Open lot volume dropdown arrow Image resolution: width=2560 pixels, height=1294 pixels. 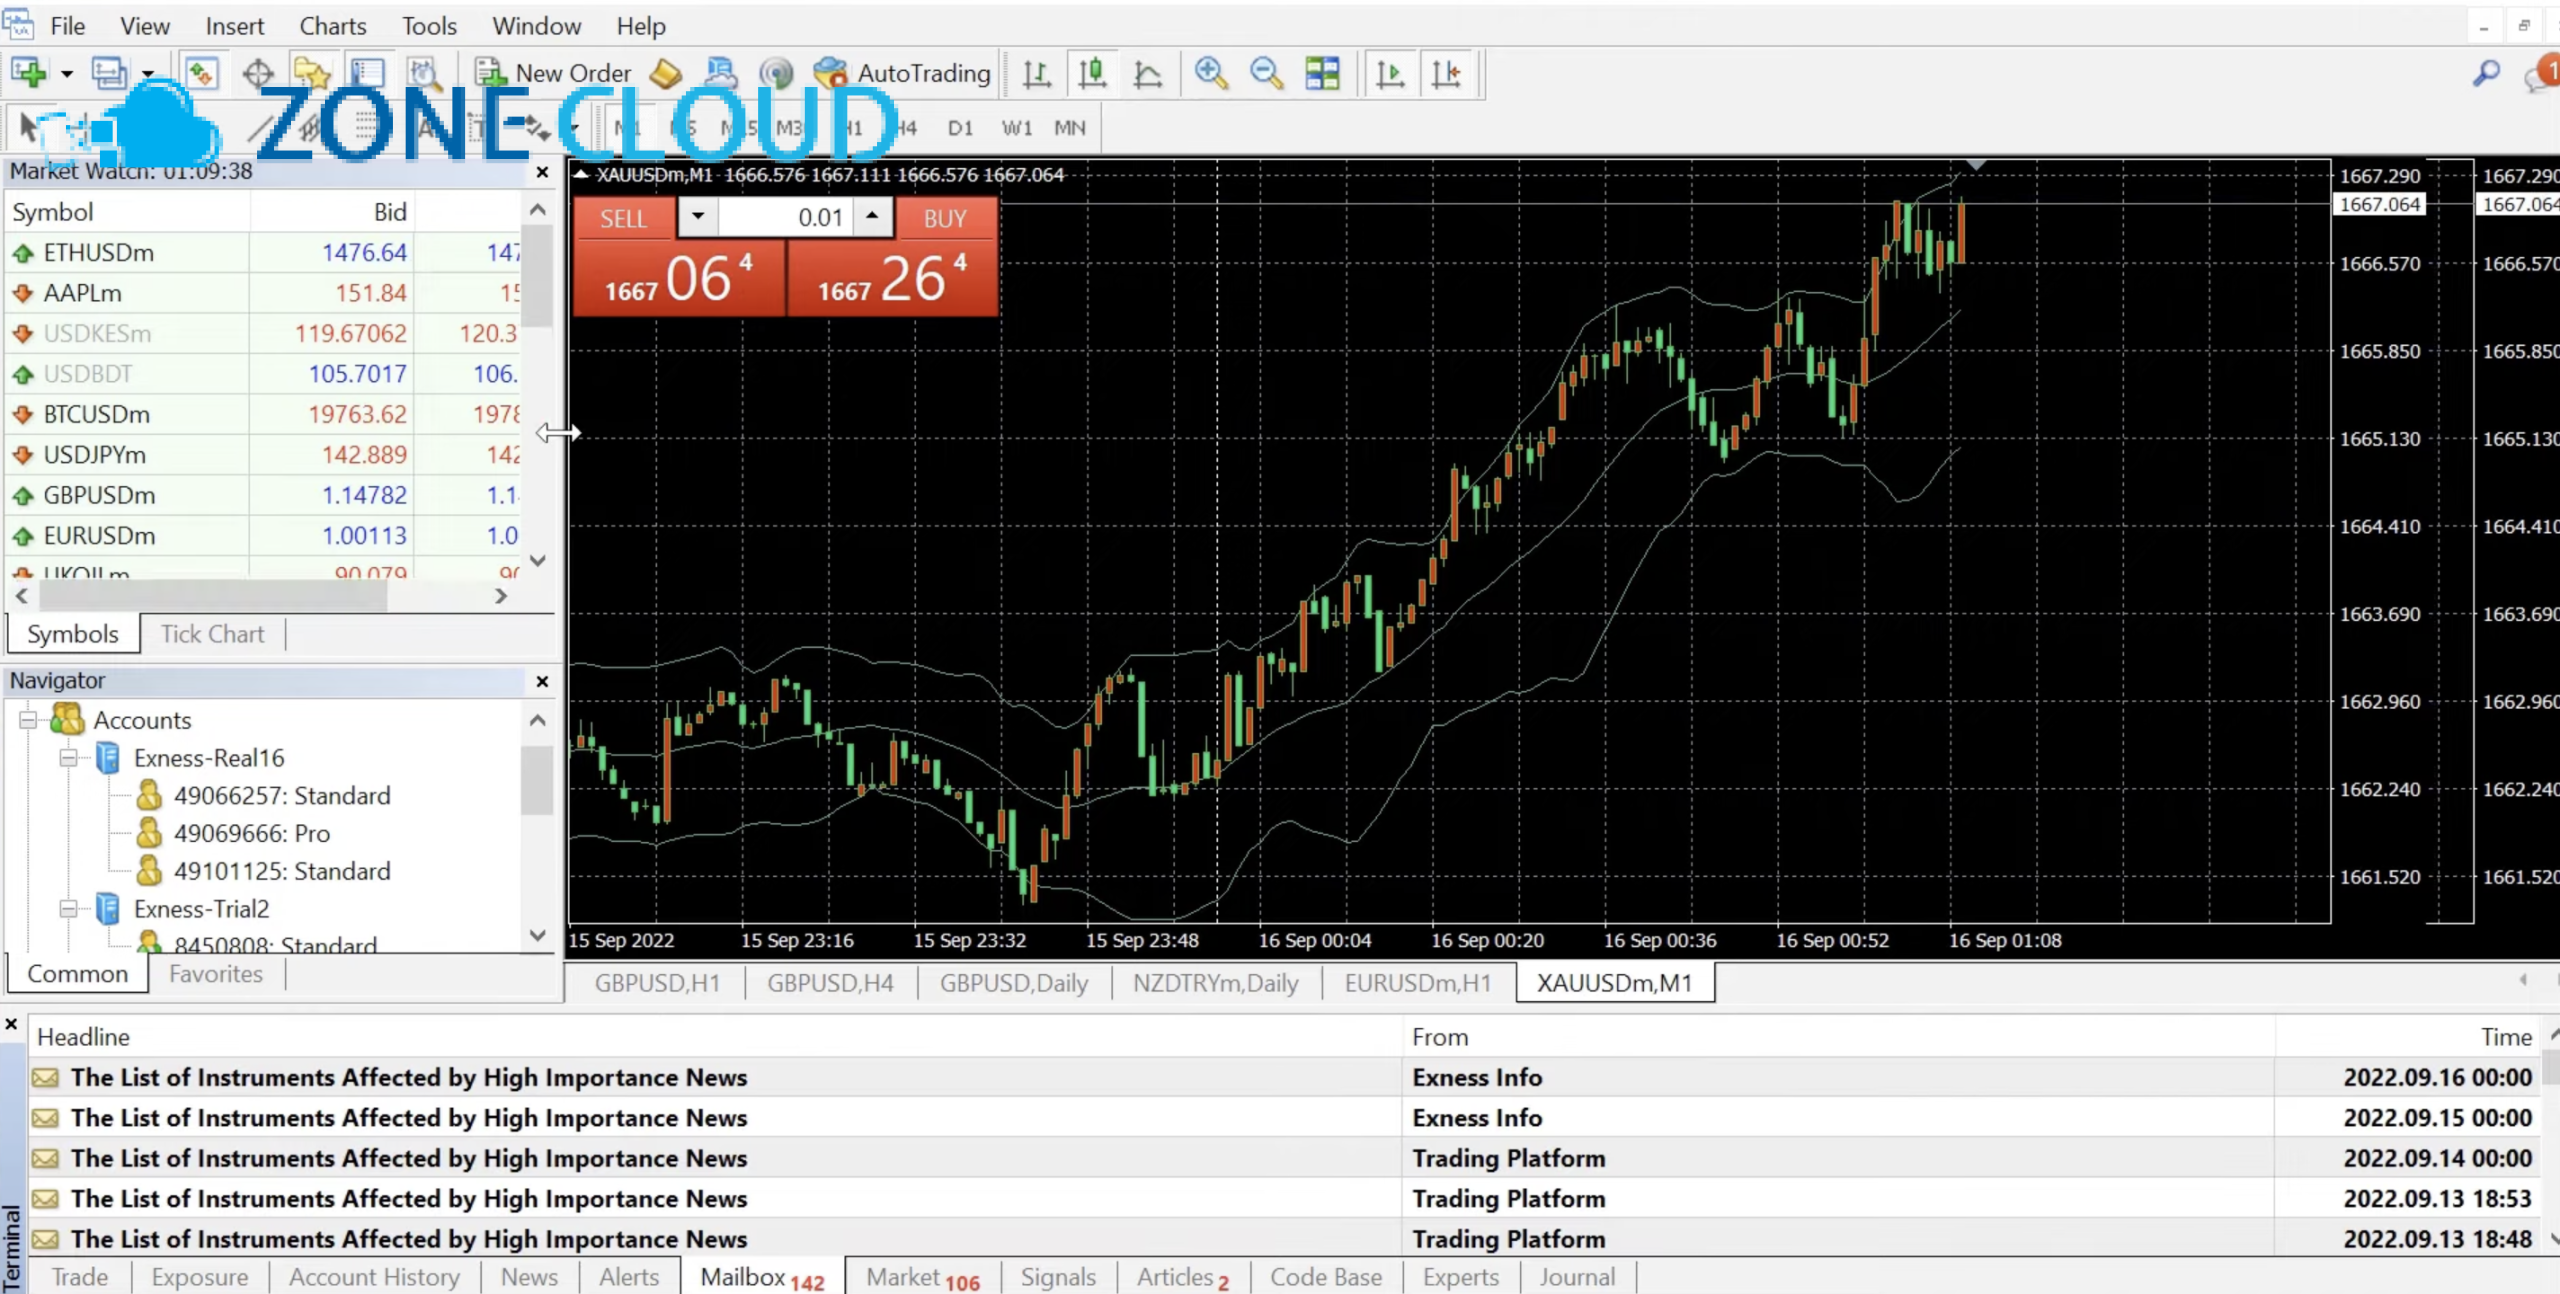tap(698, 216)
